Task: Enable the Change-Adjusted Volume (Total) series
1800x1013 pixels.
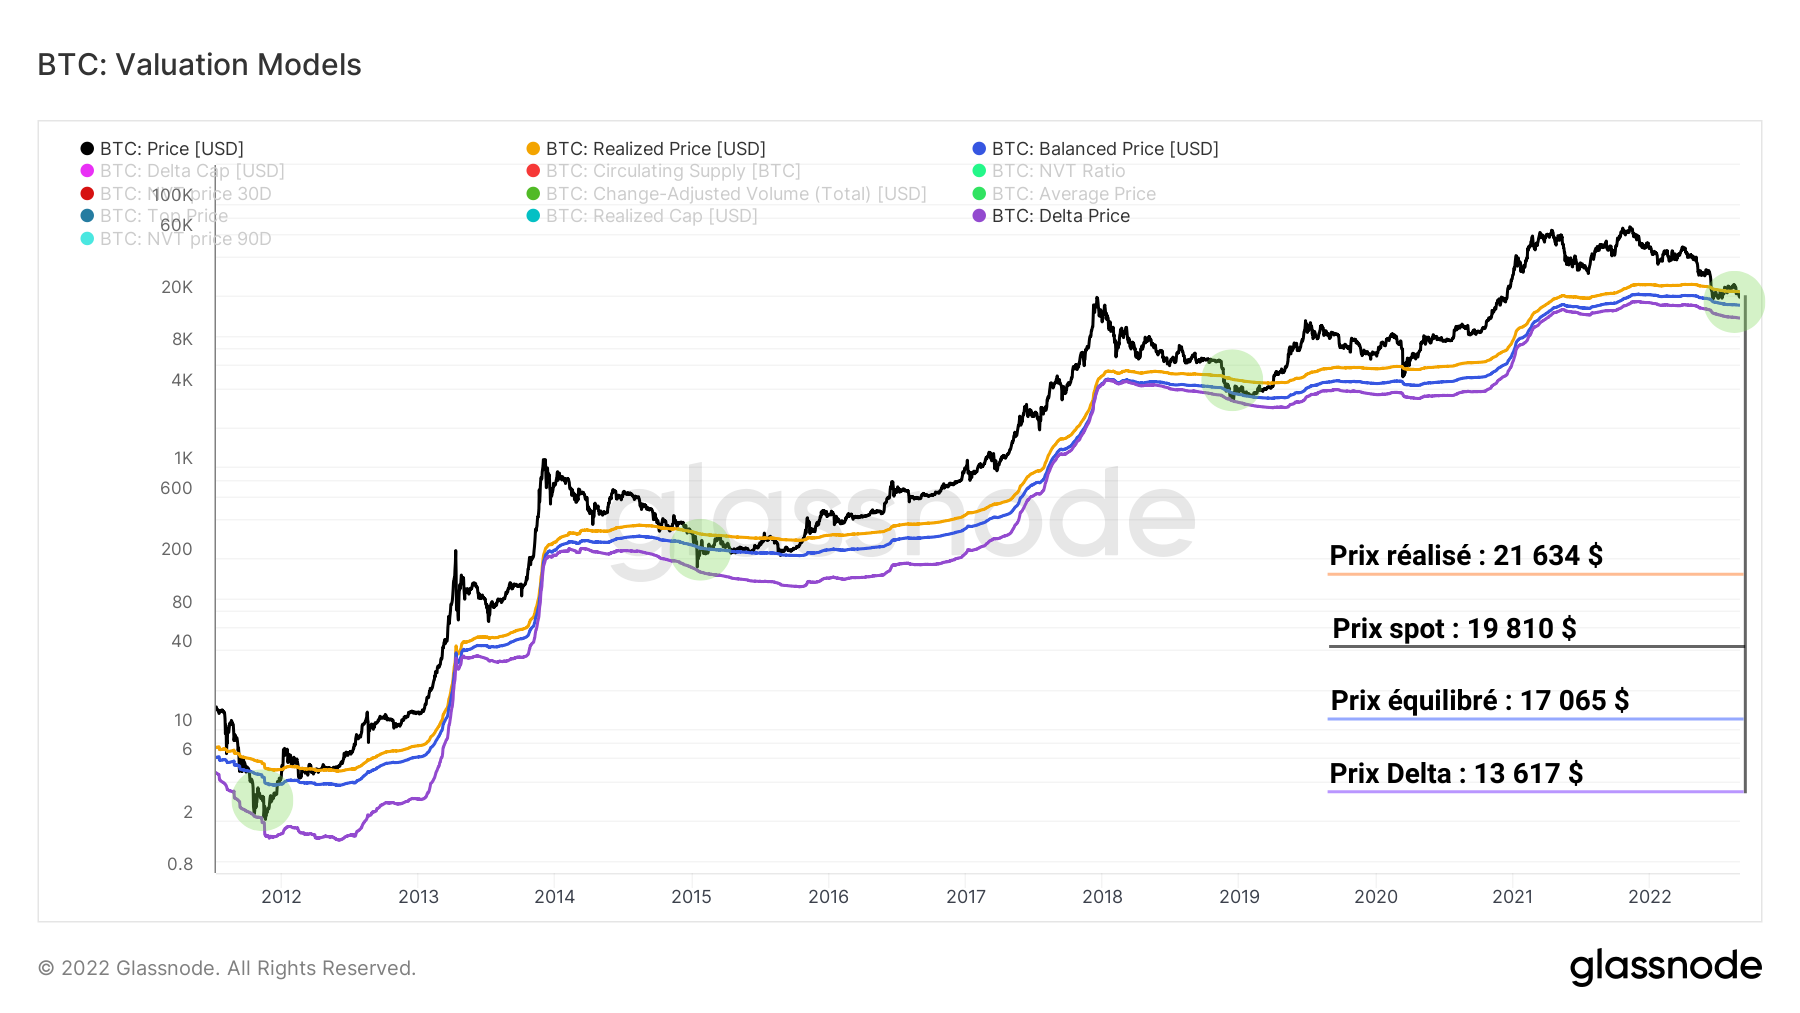Action: point(736,194)
